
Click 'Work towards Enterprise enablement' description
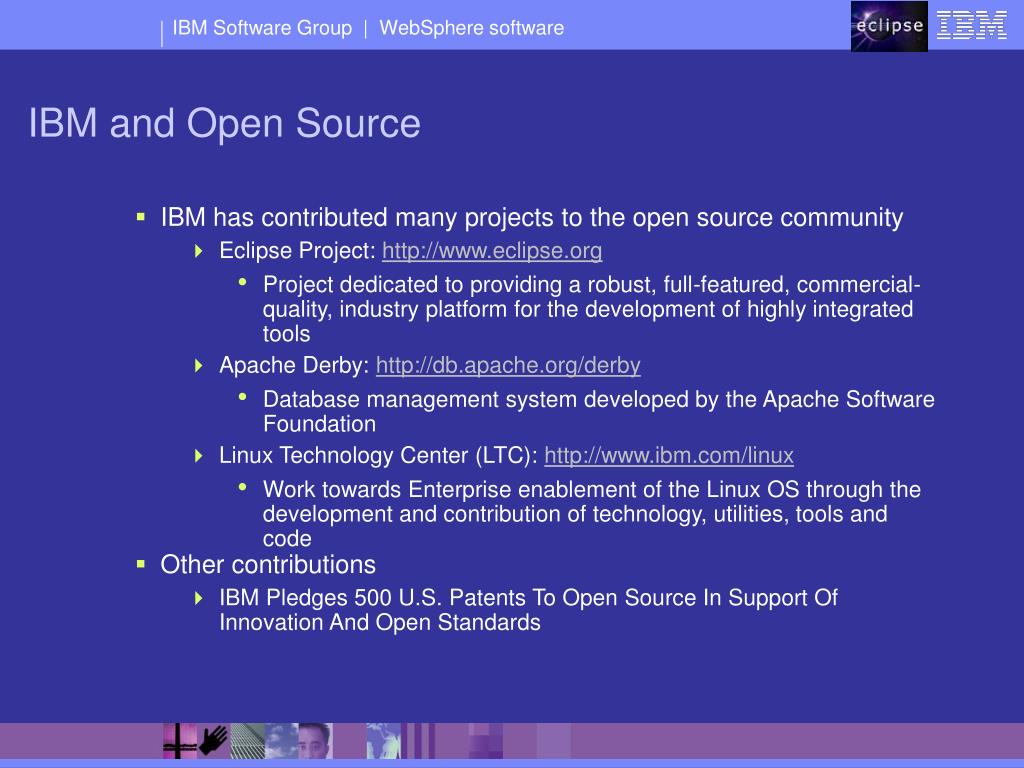592,514
